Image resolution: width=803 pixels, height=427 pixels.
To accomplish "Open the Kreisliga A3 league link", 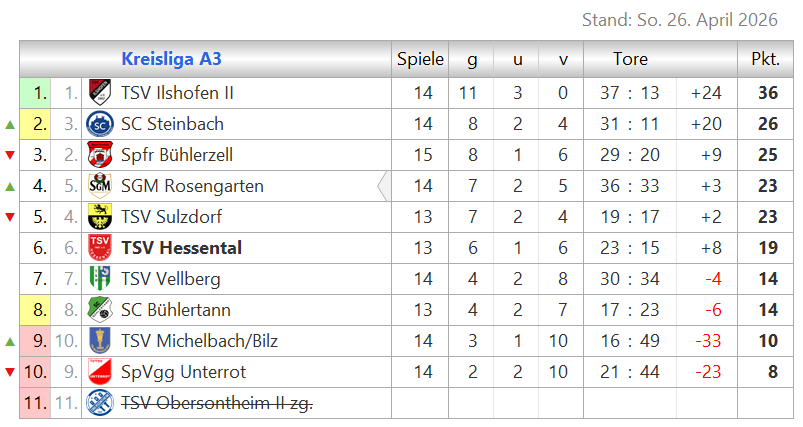I will [x=171, y=59].
